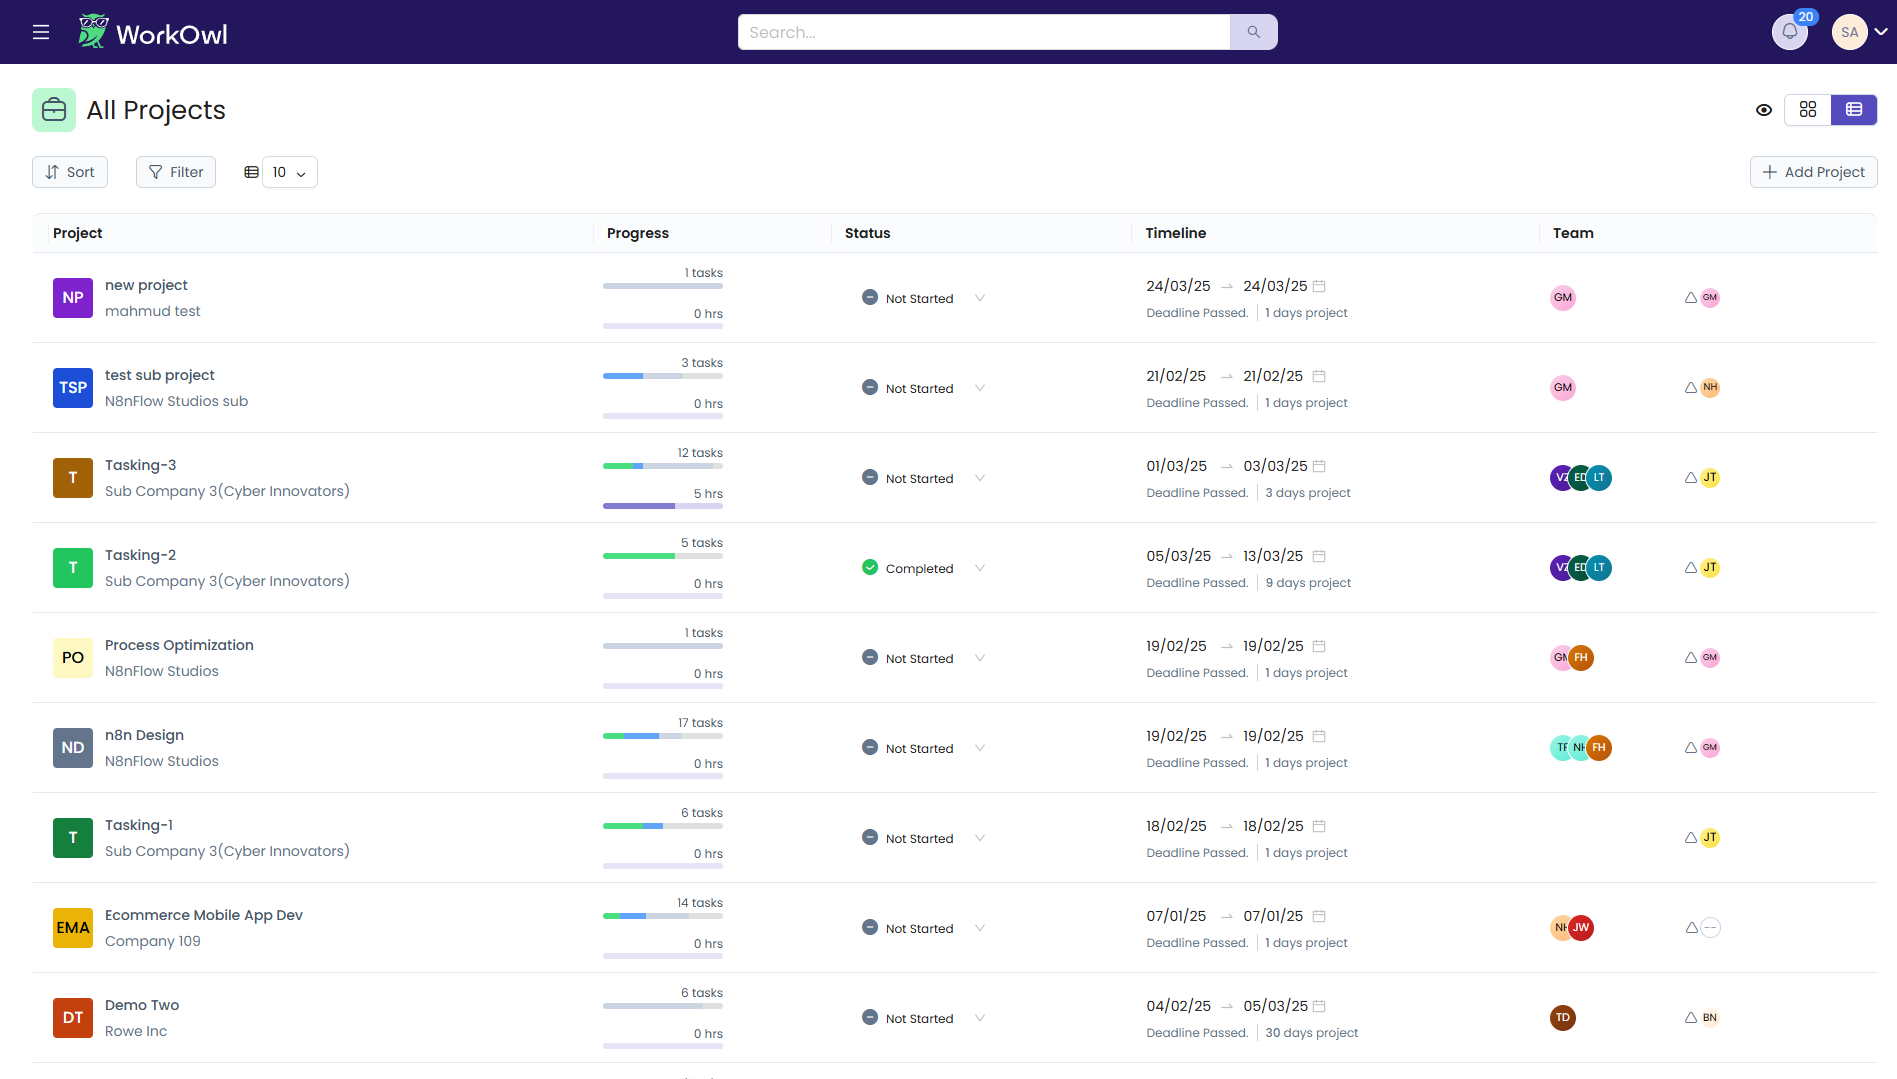Open the Ecommerce Mobile App Dev project
Viewport: 1897px width, 1079px height.
(204, 915)
